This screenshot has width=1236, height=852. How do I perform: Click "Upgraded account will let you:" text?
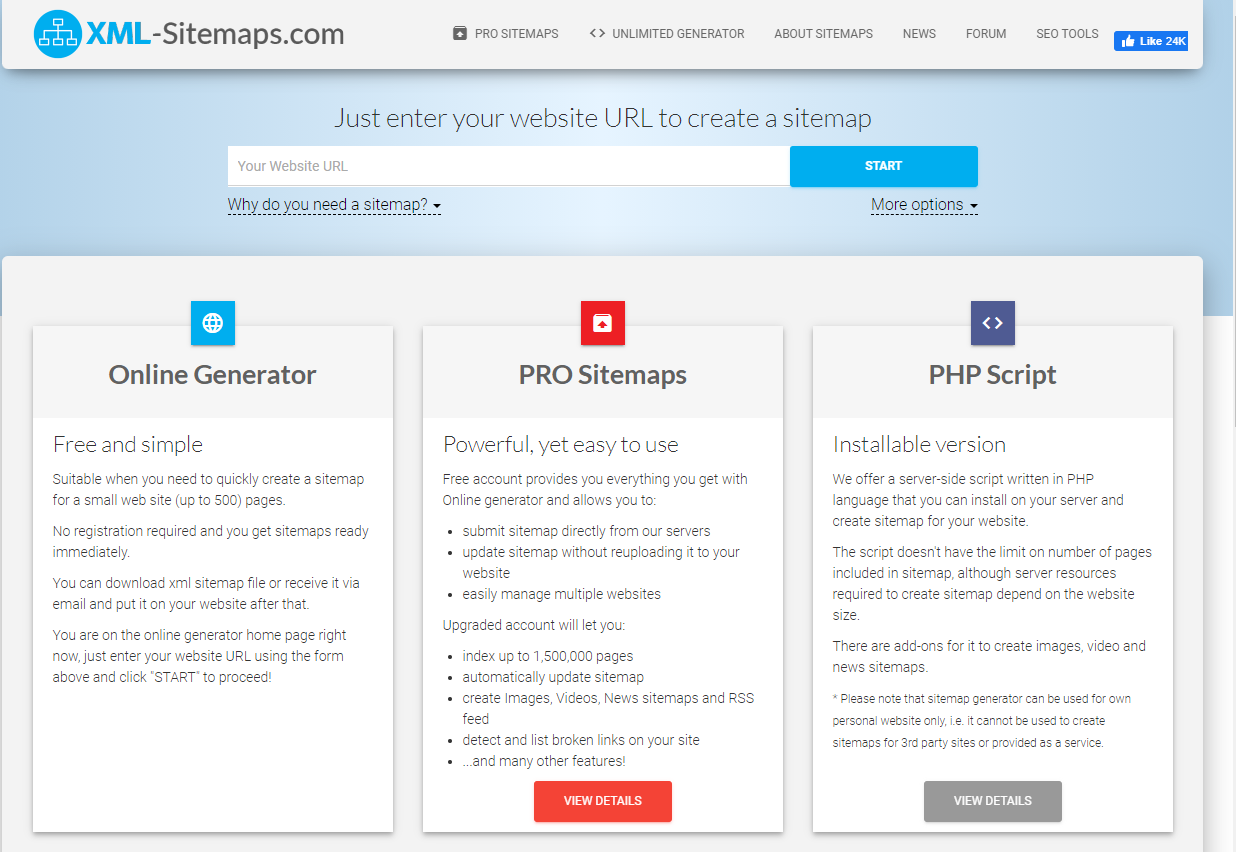coord(534,625)
